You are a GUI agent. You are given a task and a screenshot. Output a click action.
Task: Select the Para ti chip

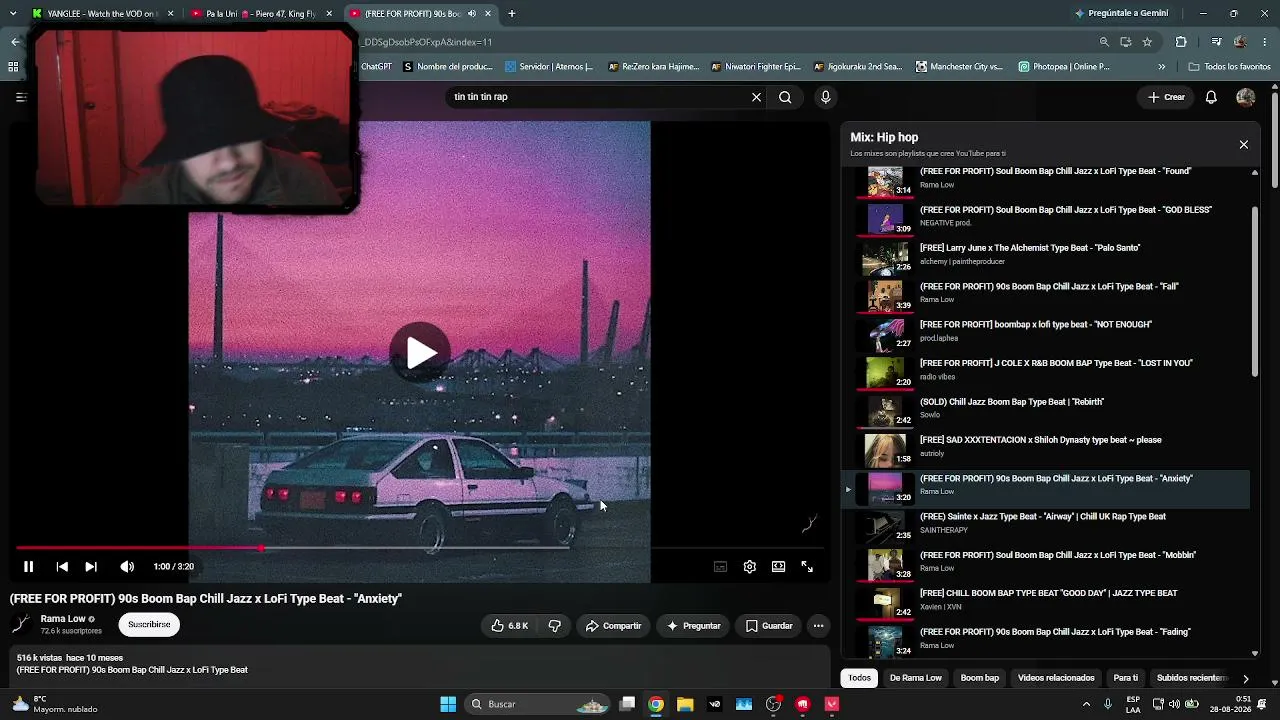[1126, 678]
